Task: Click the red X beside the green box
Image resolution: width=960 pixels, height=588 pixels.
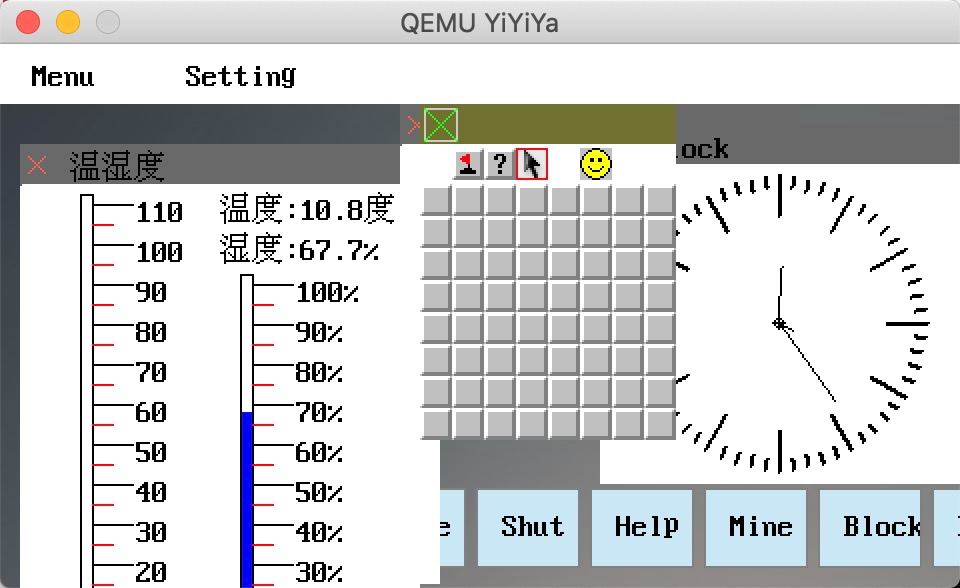Action: tap(413, 125)
